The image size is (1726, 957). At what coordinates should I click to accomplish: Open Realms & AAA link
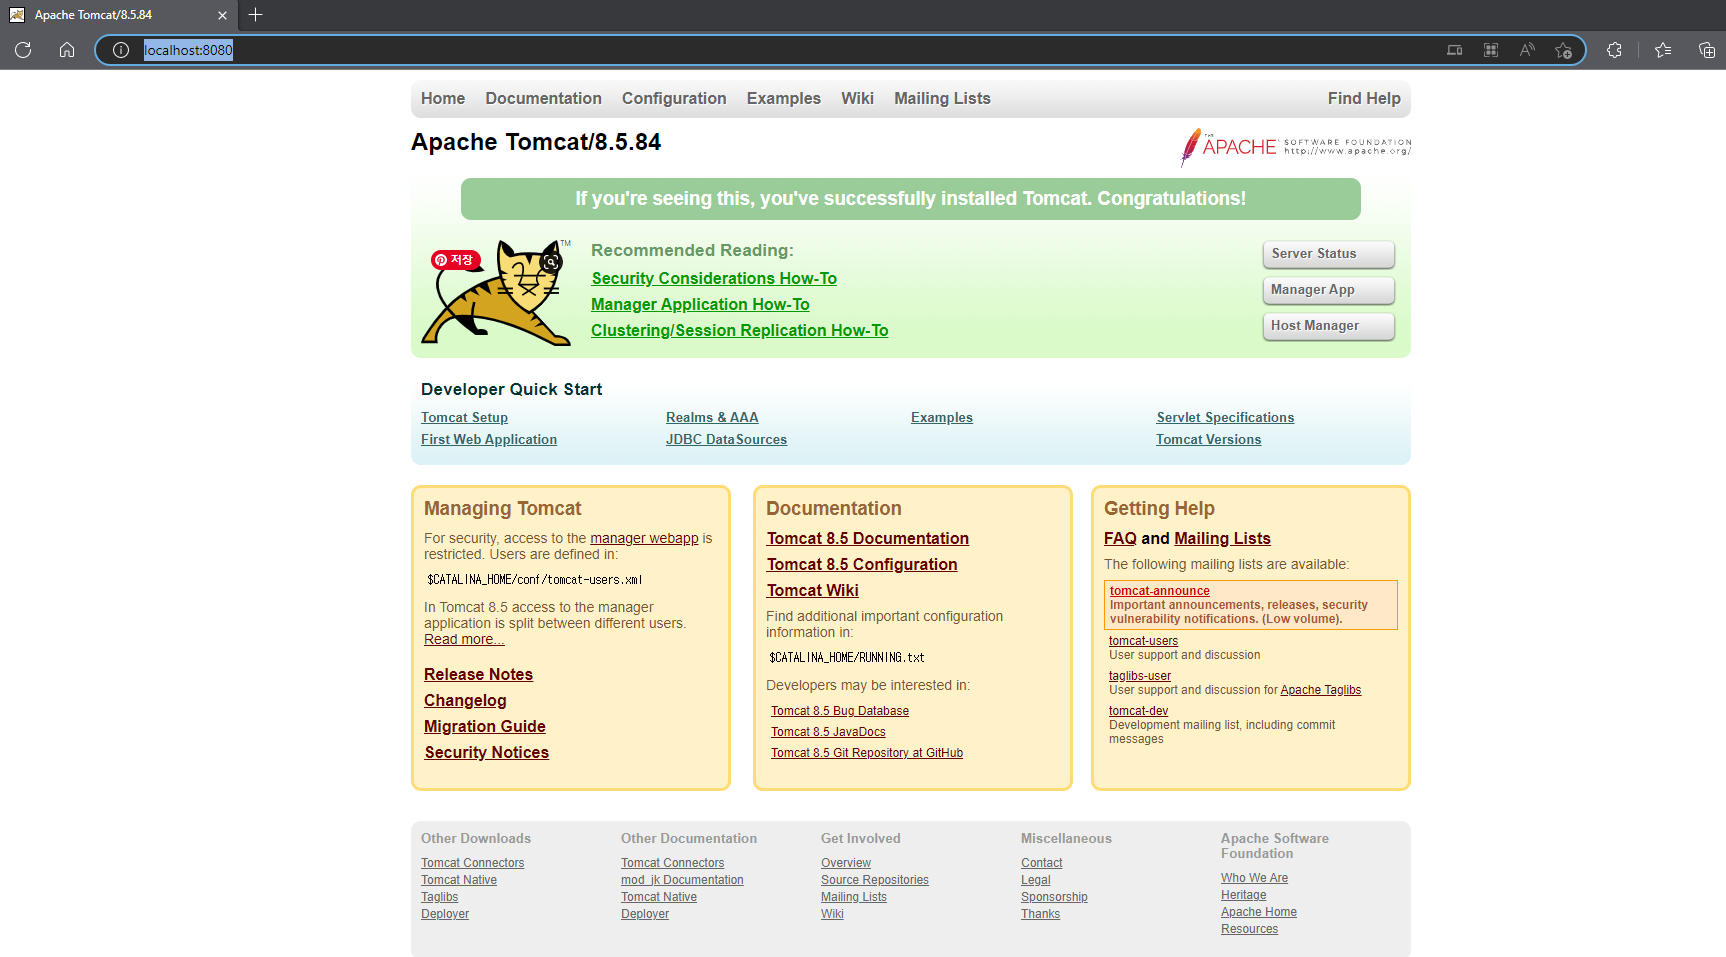(712, 417)
